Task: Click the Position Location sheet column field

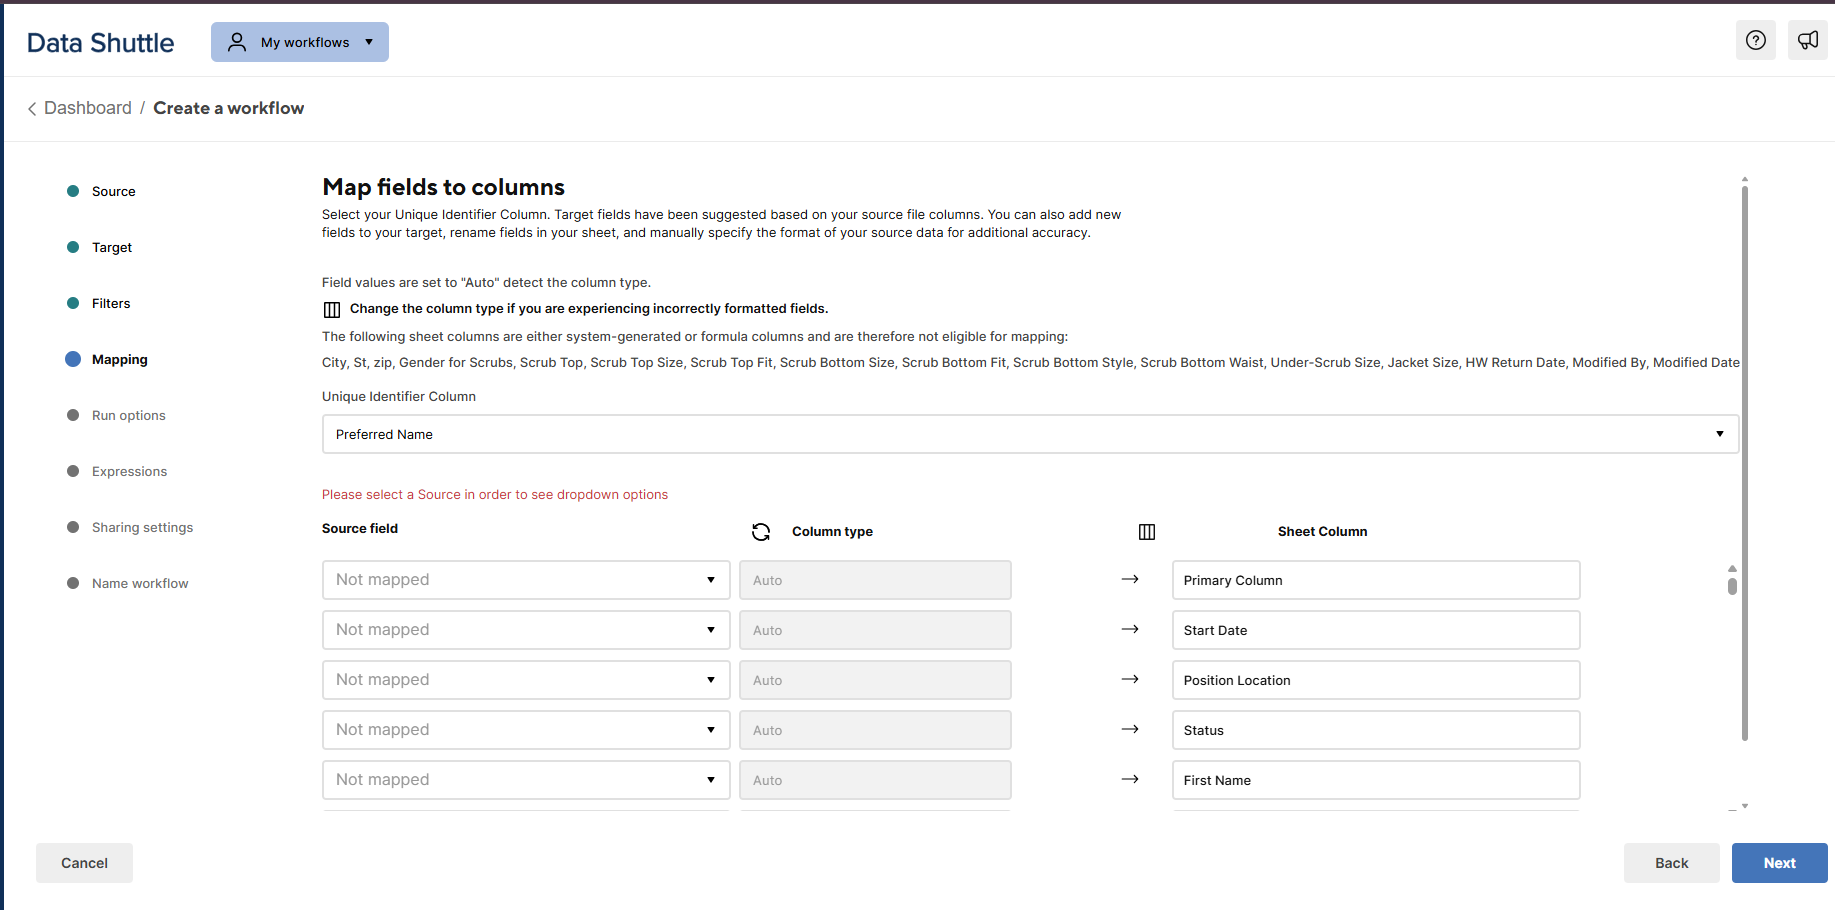Action: pyautogui.click(x=1376, y=680)
